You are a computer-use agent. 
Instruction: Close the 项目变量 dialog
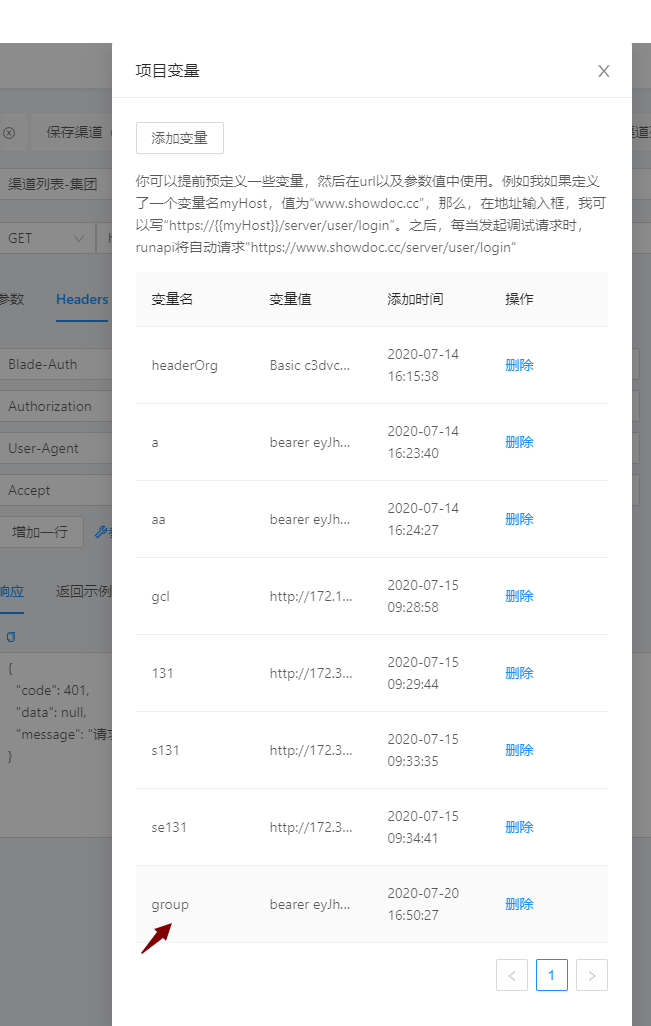click(603, 71)
